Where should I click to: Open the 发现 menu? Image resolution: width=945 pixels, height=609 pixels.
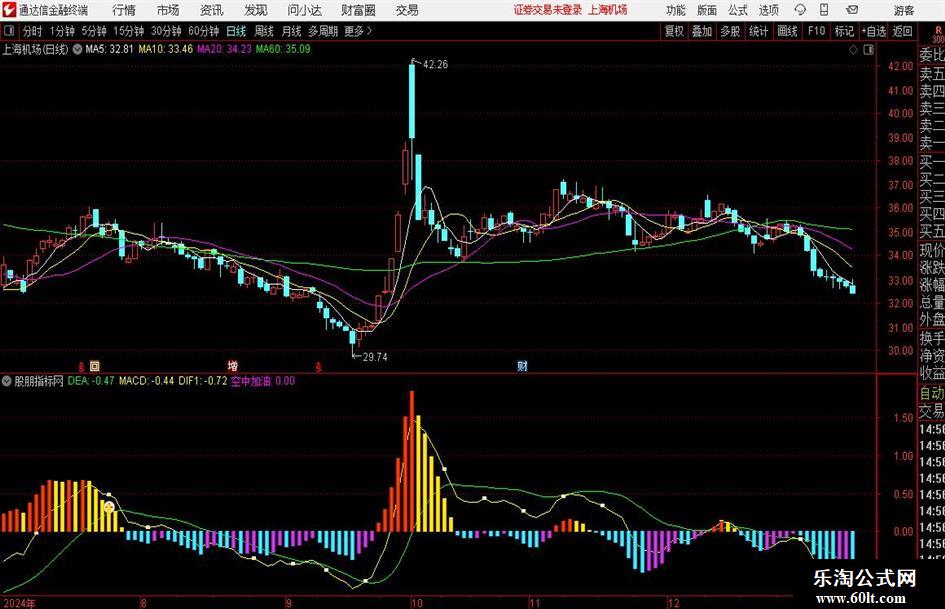click(x=256, y=10)
